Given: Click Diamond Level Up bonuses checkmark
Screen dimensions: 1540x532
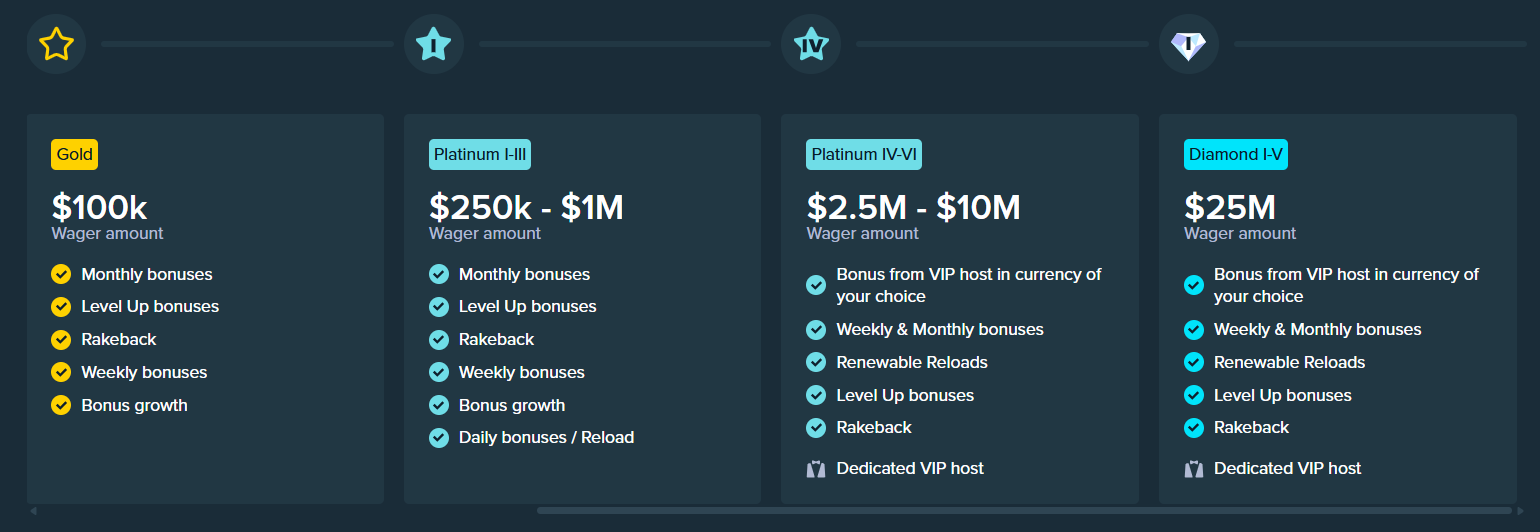Looking at the screenshot, I should (x=1193, y=395).
